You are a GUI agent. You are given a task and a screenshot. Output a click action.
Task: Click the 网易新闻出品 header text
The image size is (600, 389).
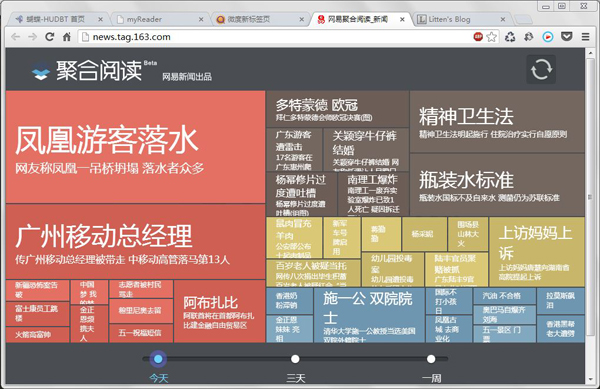coord(187,77)
